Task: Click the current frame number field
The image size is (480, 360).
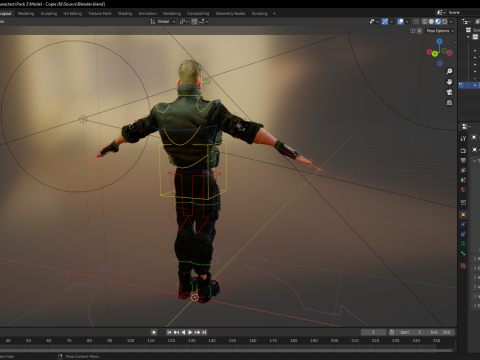Action: click(x=373, y=332)
